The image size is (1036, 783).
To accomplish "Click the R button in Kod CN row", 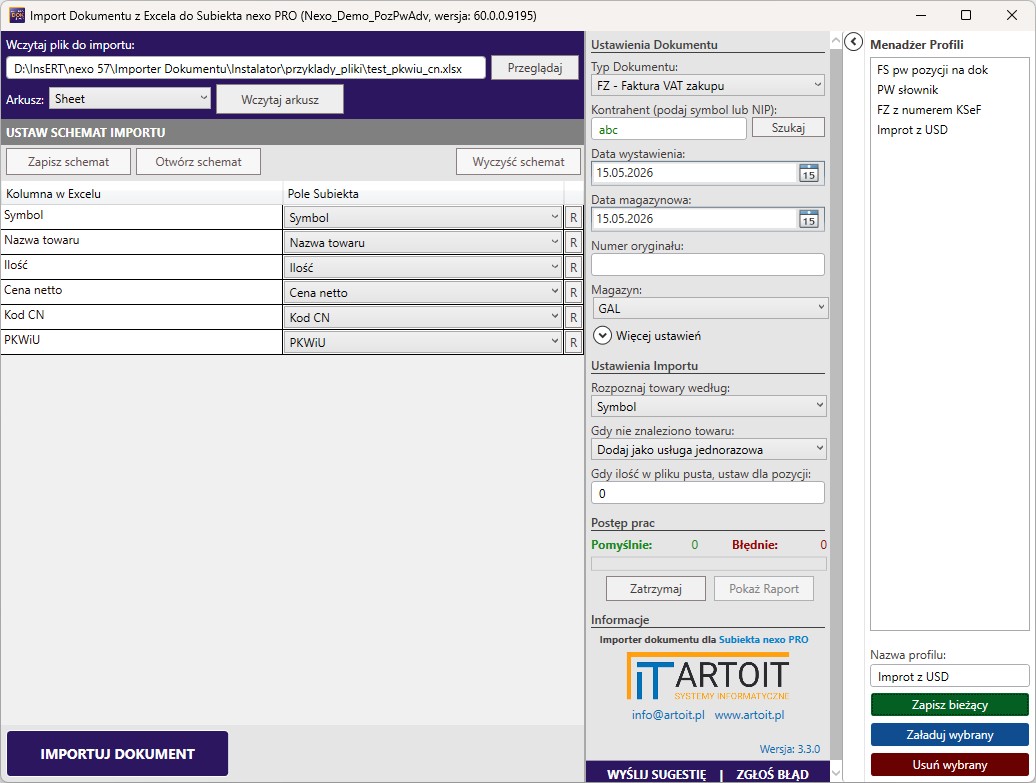I will coord(573,317).
